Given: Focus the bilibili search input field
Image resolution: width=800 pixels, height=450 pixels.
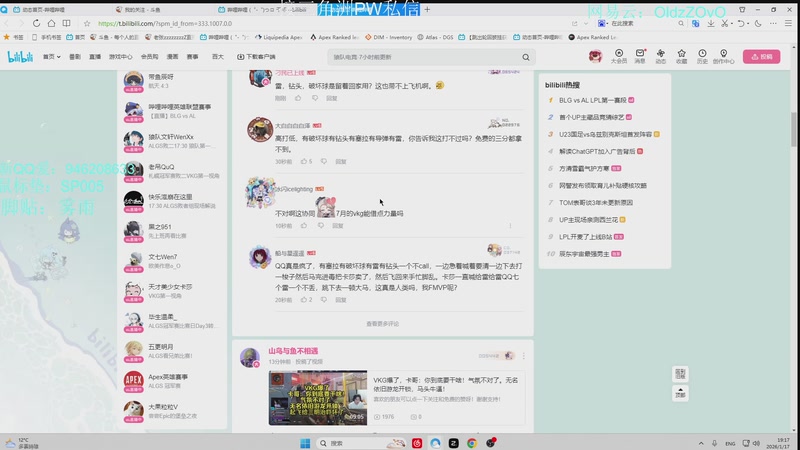Looking at the screenshot, I should (x=423, y=57).
